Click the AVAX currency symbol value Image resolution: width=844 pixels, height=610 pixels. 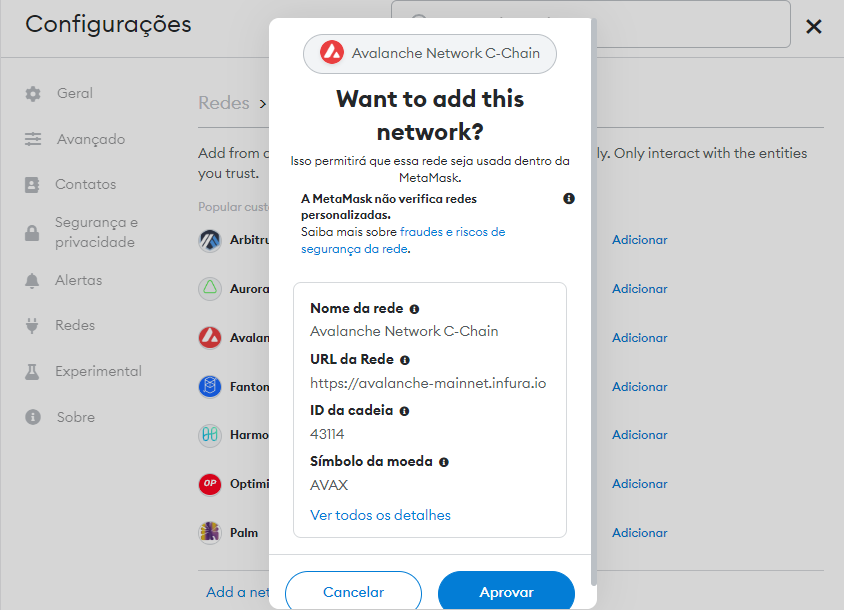pos(329,485)
